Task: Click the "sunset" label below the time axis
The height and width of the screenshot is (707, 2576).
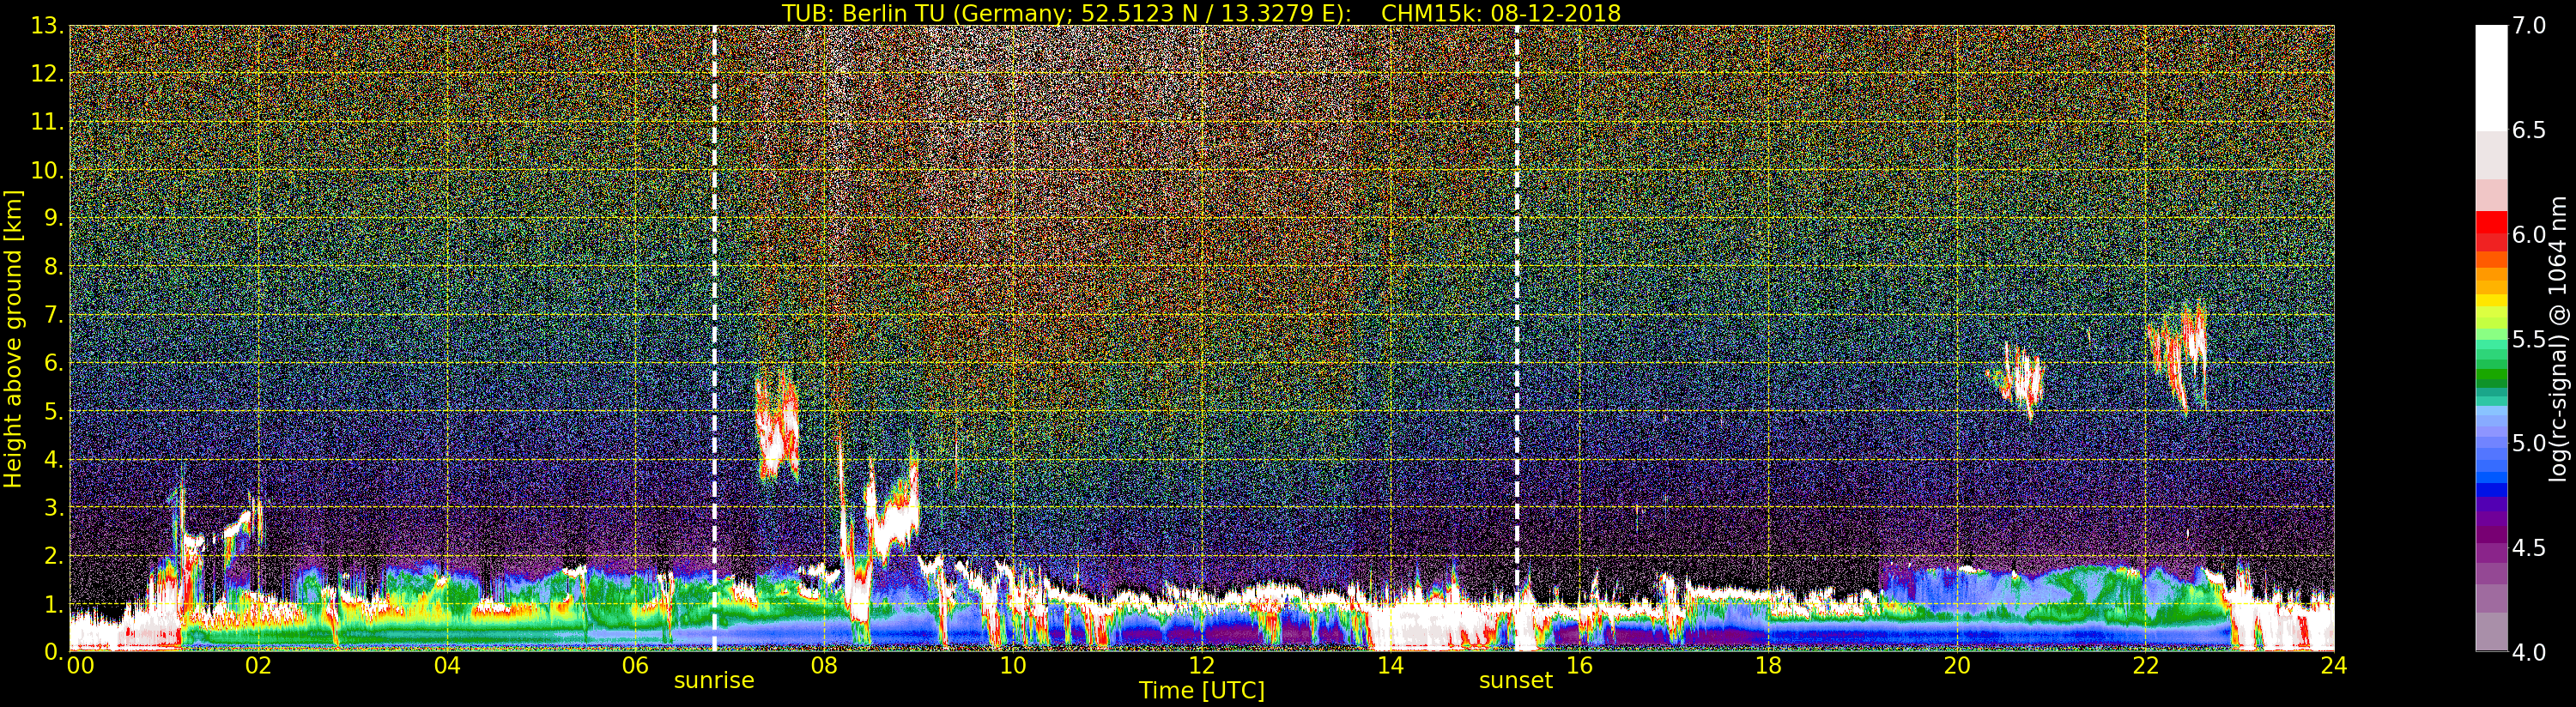Action: tap(1516, 681)
